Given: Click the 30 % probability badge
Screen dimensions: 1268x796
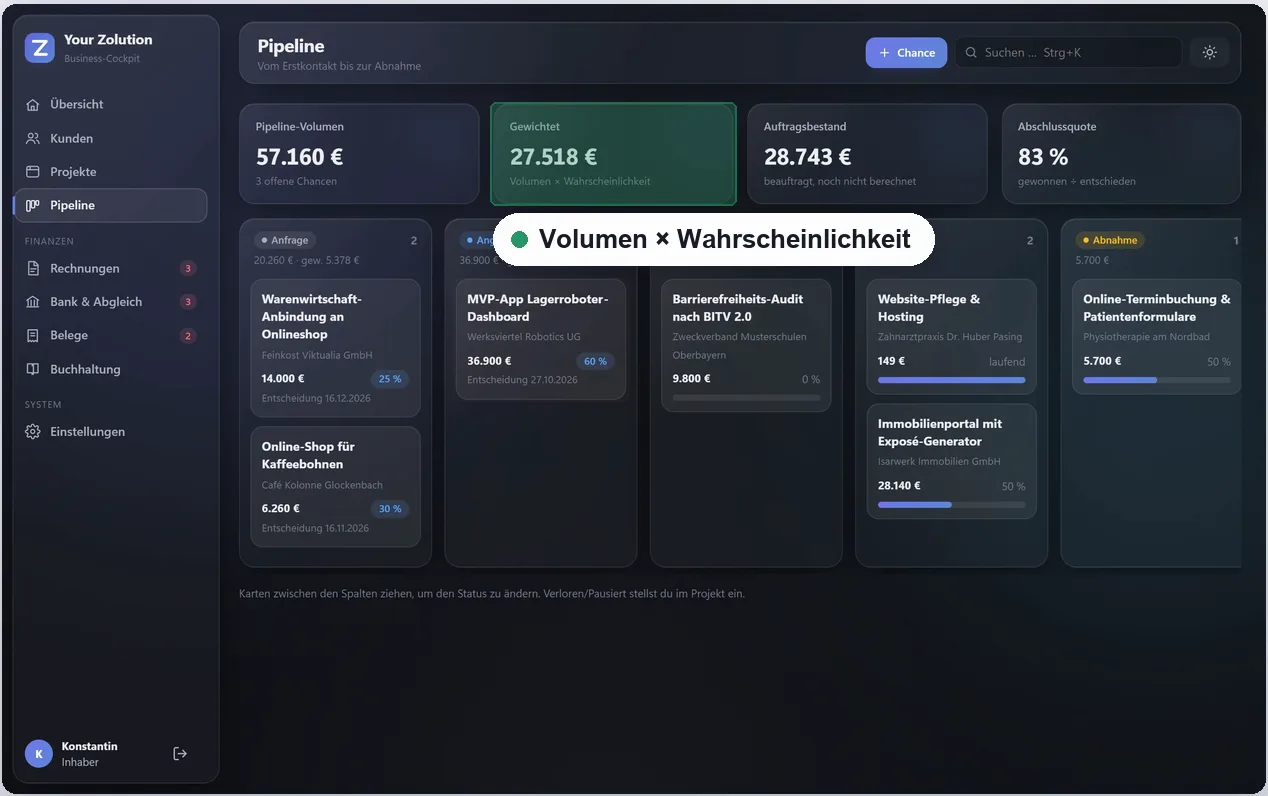Looking at the screenshot, I should click(390, 509).
